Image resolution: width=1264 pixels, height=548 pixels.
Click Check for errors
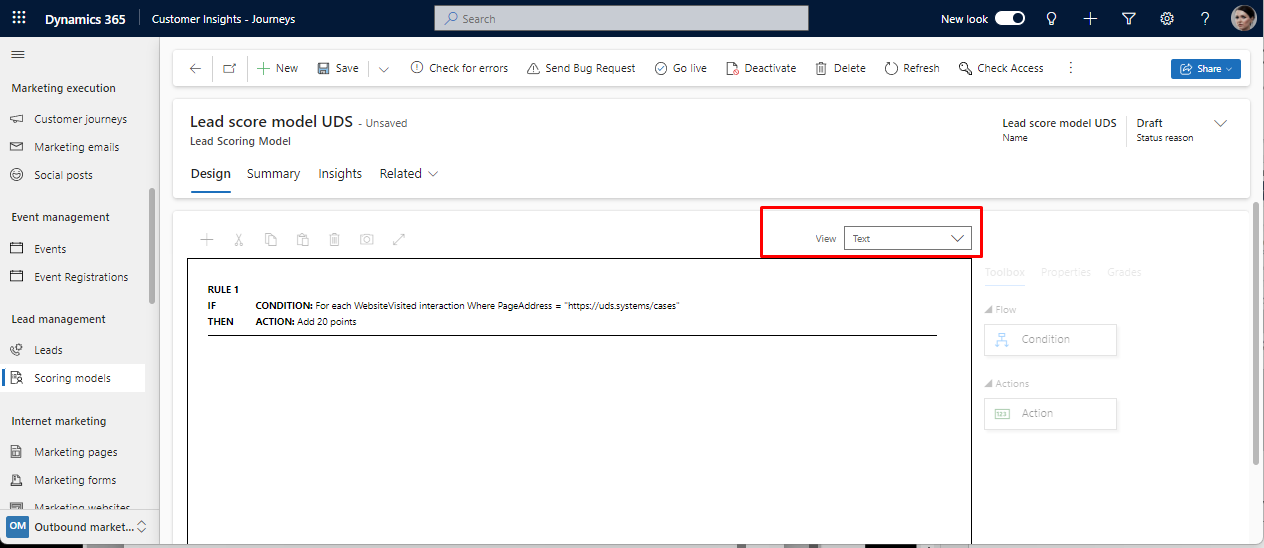(x=459, y=68)
